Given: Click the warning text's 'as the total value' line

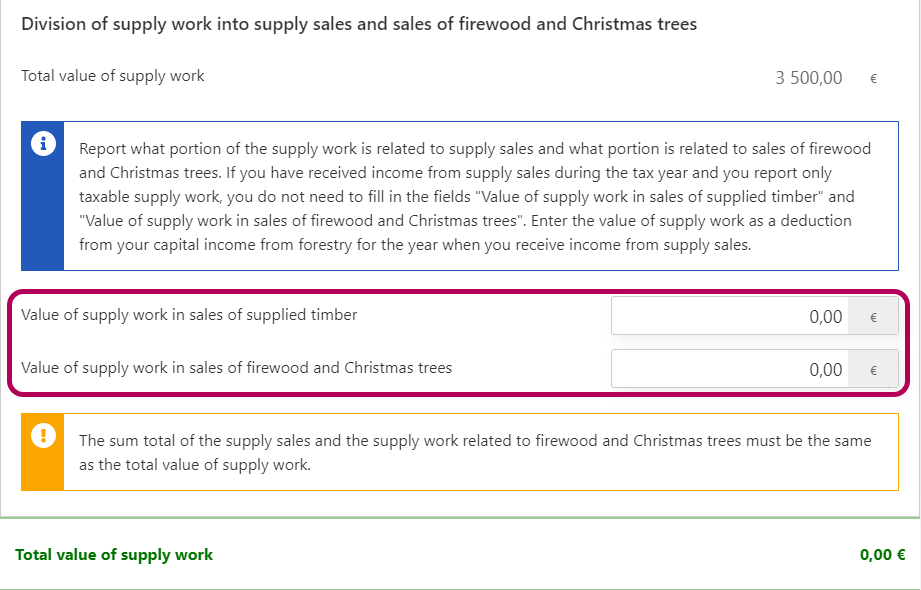Looking at the screenshot, I should (195, 465).
